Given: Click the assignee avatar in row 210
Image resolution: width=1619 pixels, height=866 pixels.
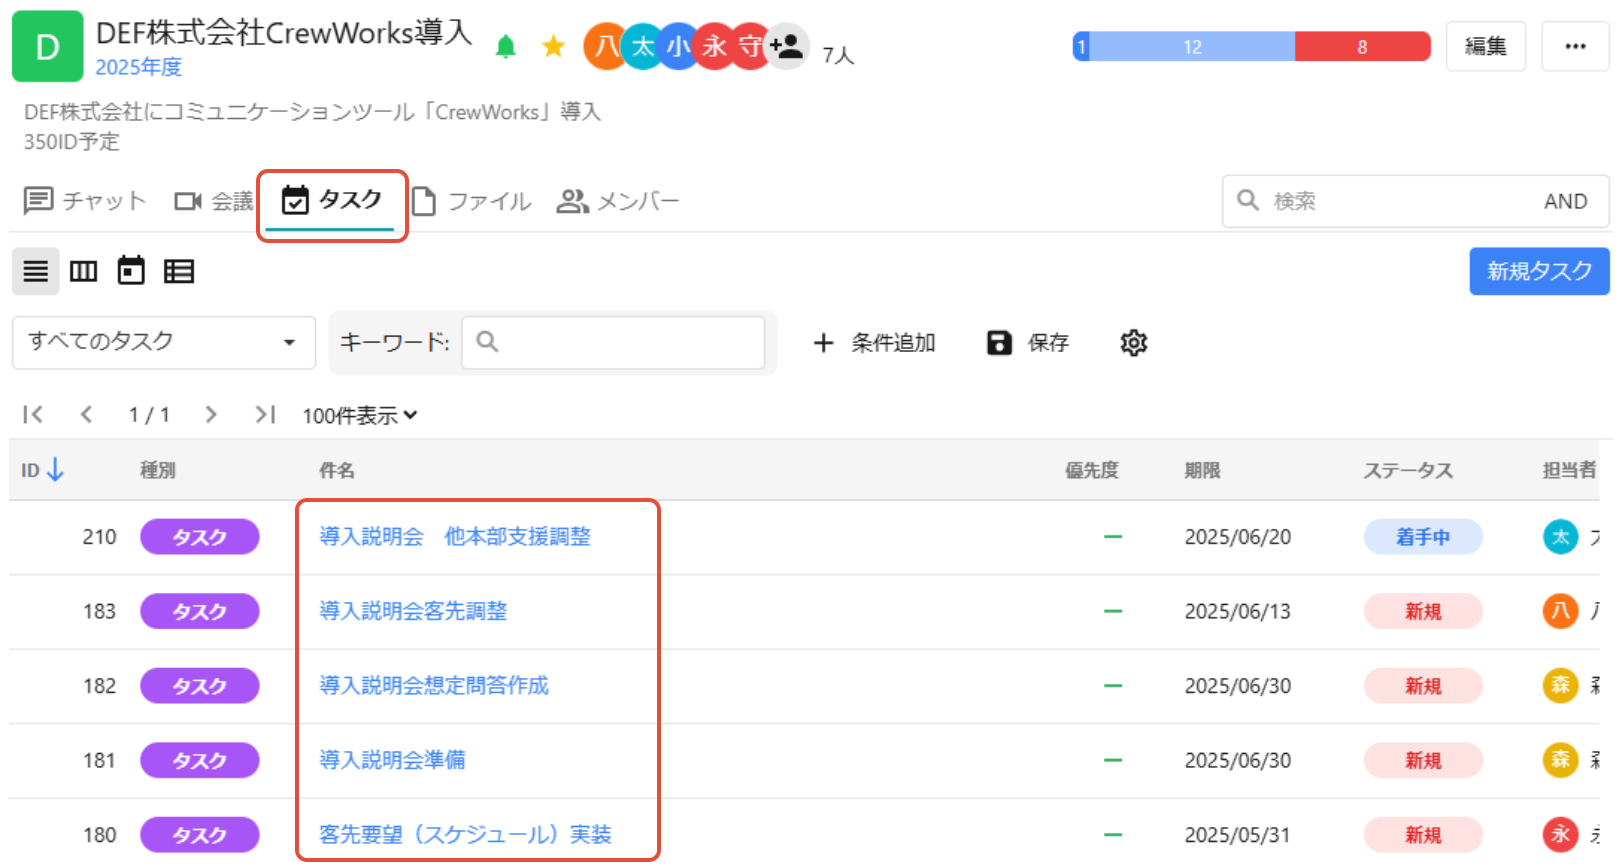Looking at the screenshot, I should [x=1560, y=537].
